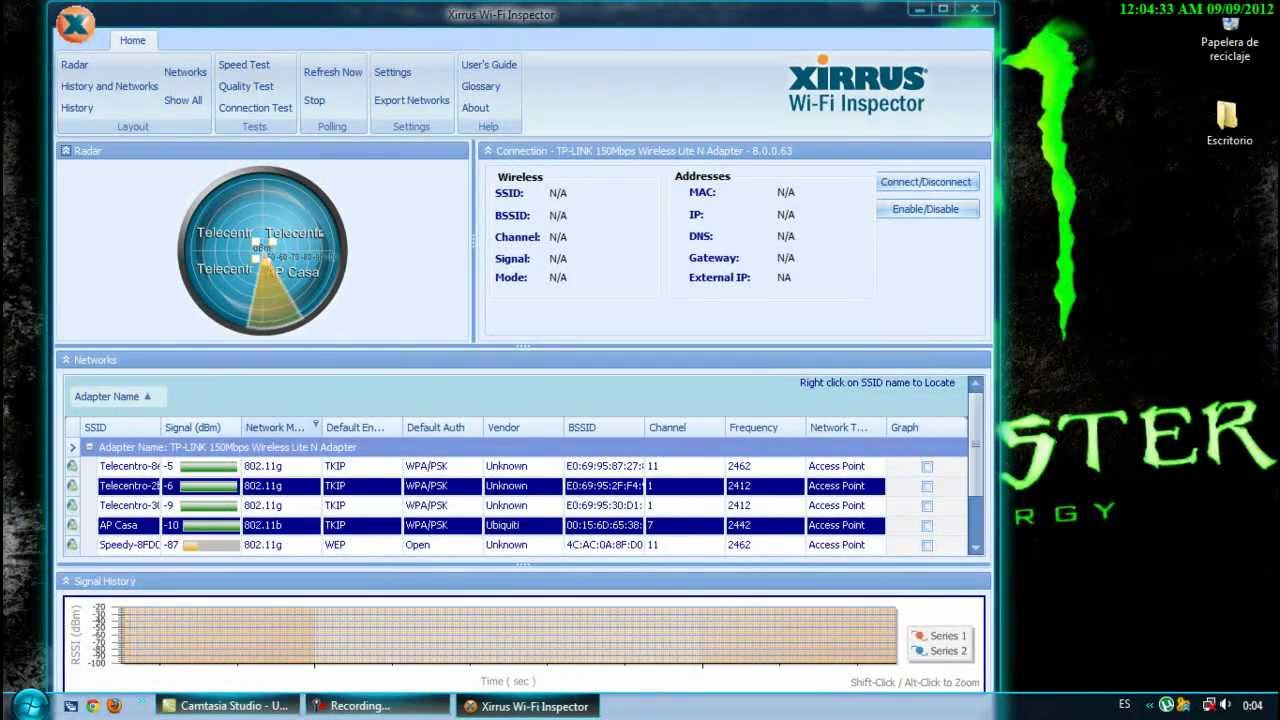Screen dimensions: 1280x720
Task: Open the Glossary help item
Action: pos(481,86)
